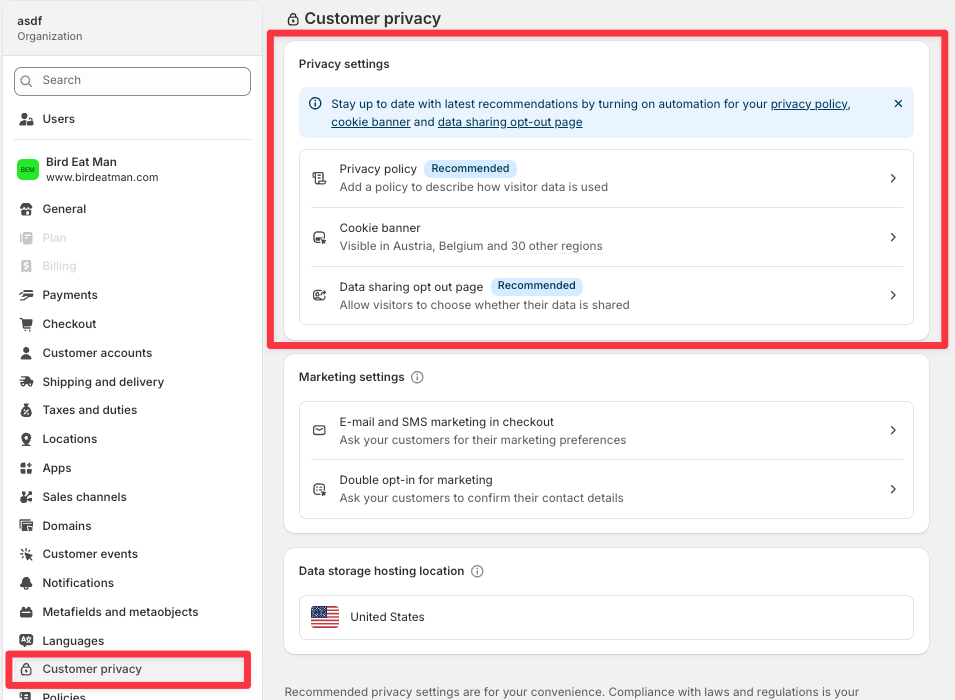The height and width of the screenshot is (700, 955).
Task: Click the Customer events sparkle icon
Action: (x=26, y=554)
